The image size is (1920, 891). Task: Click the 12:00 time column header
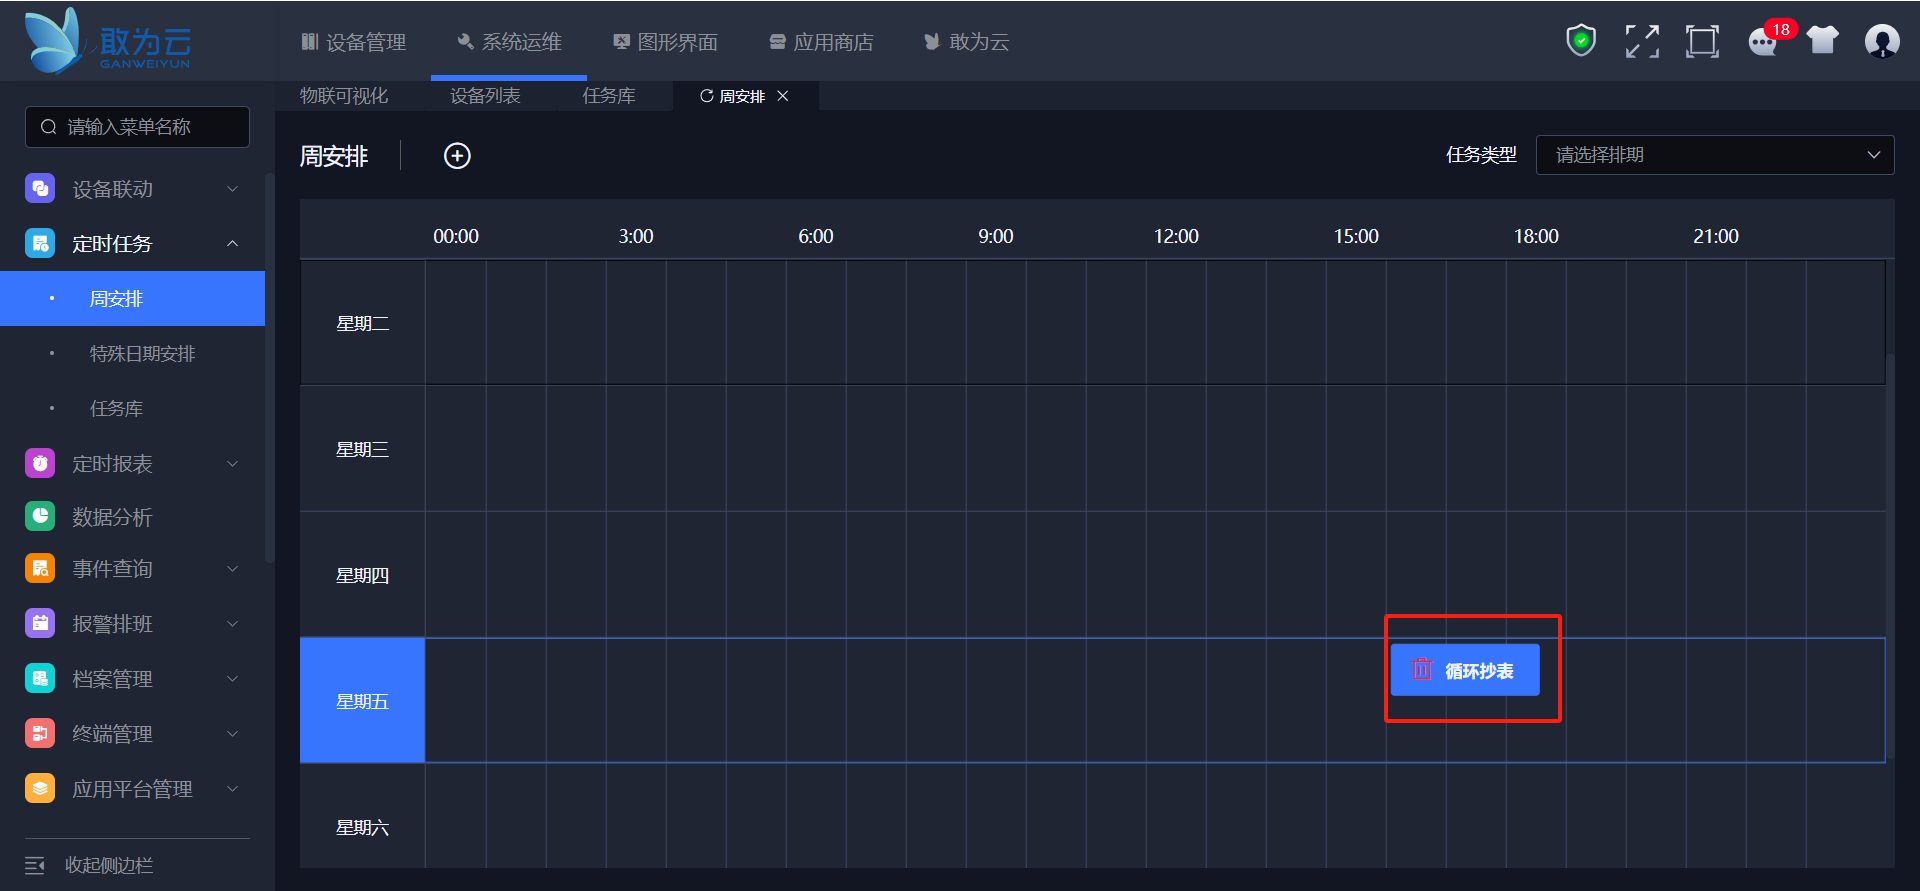pyautogui.click(x=1176, y=236)
